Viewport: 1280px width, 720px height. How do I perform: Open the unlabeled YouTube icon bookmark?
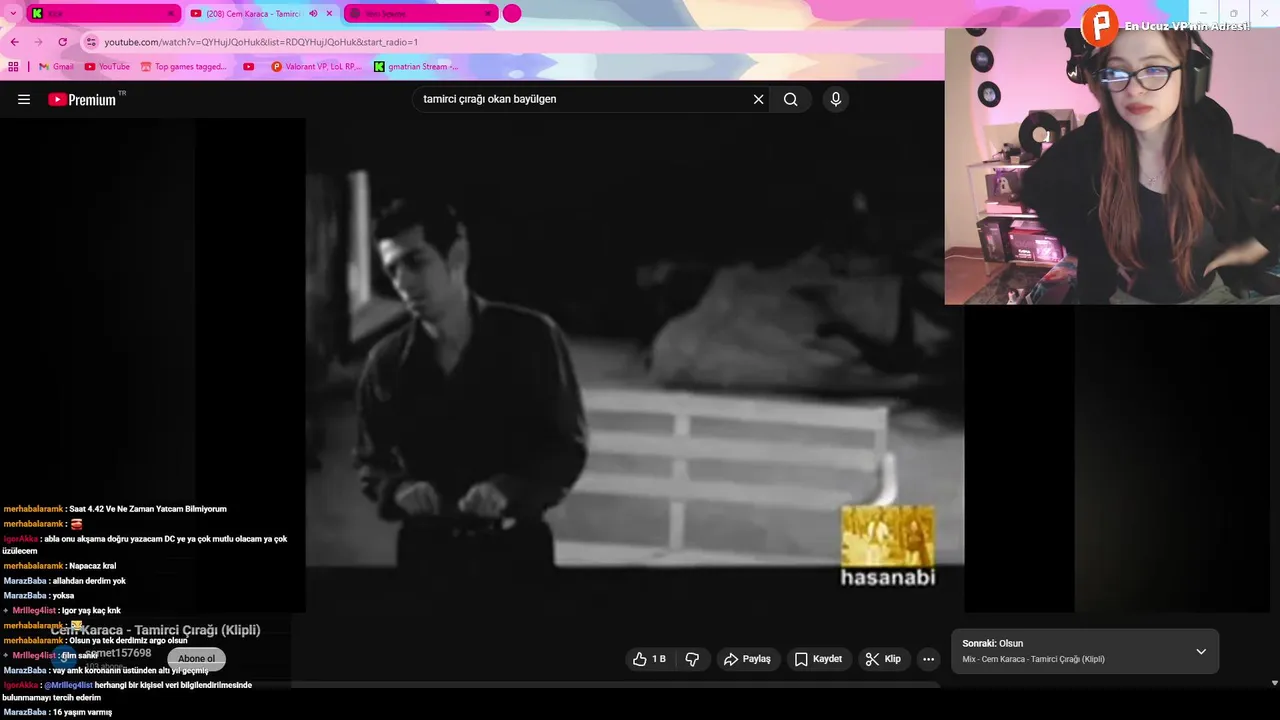(249, 67)
